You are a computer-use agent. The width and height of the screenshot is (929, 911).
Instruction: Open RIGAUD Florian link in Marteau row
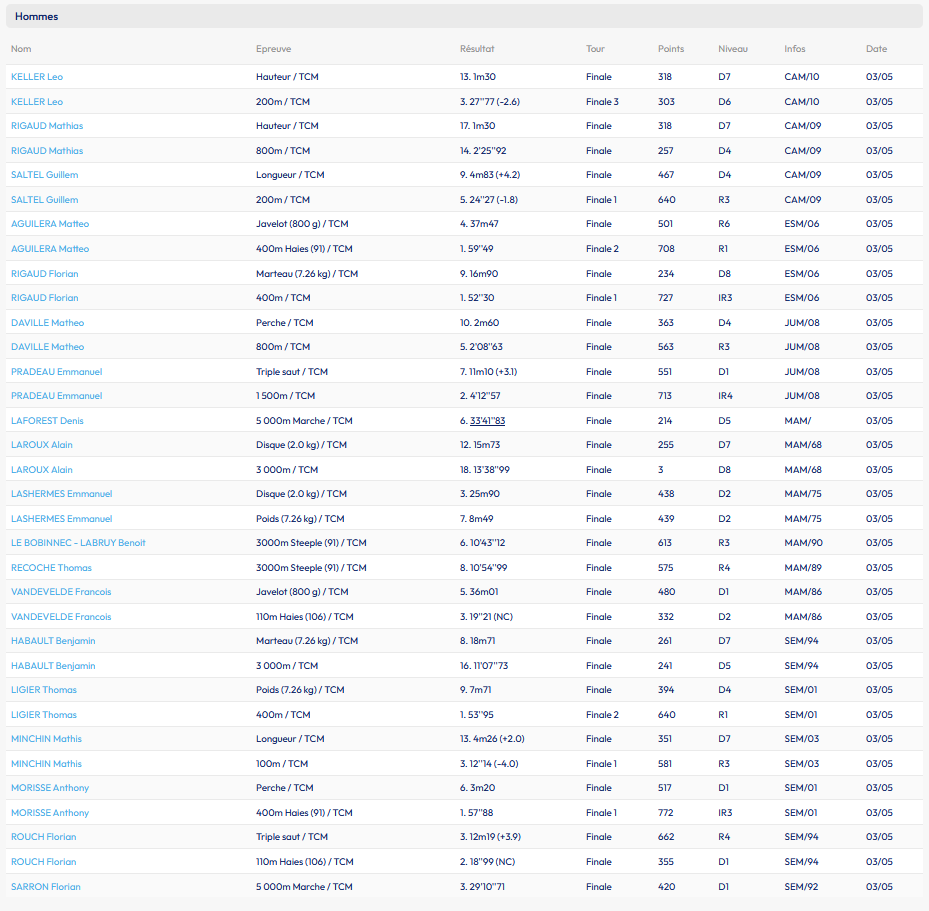[44, 274]
